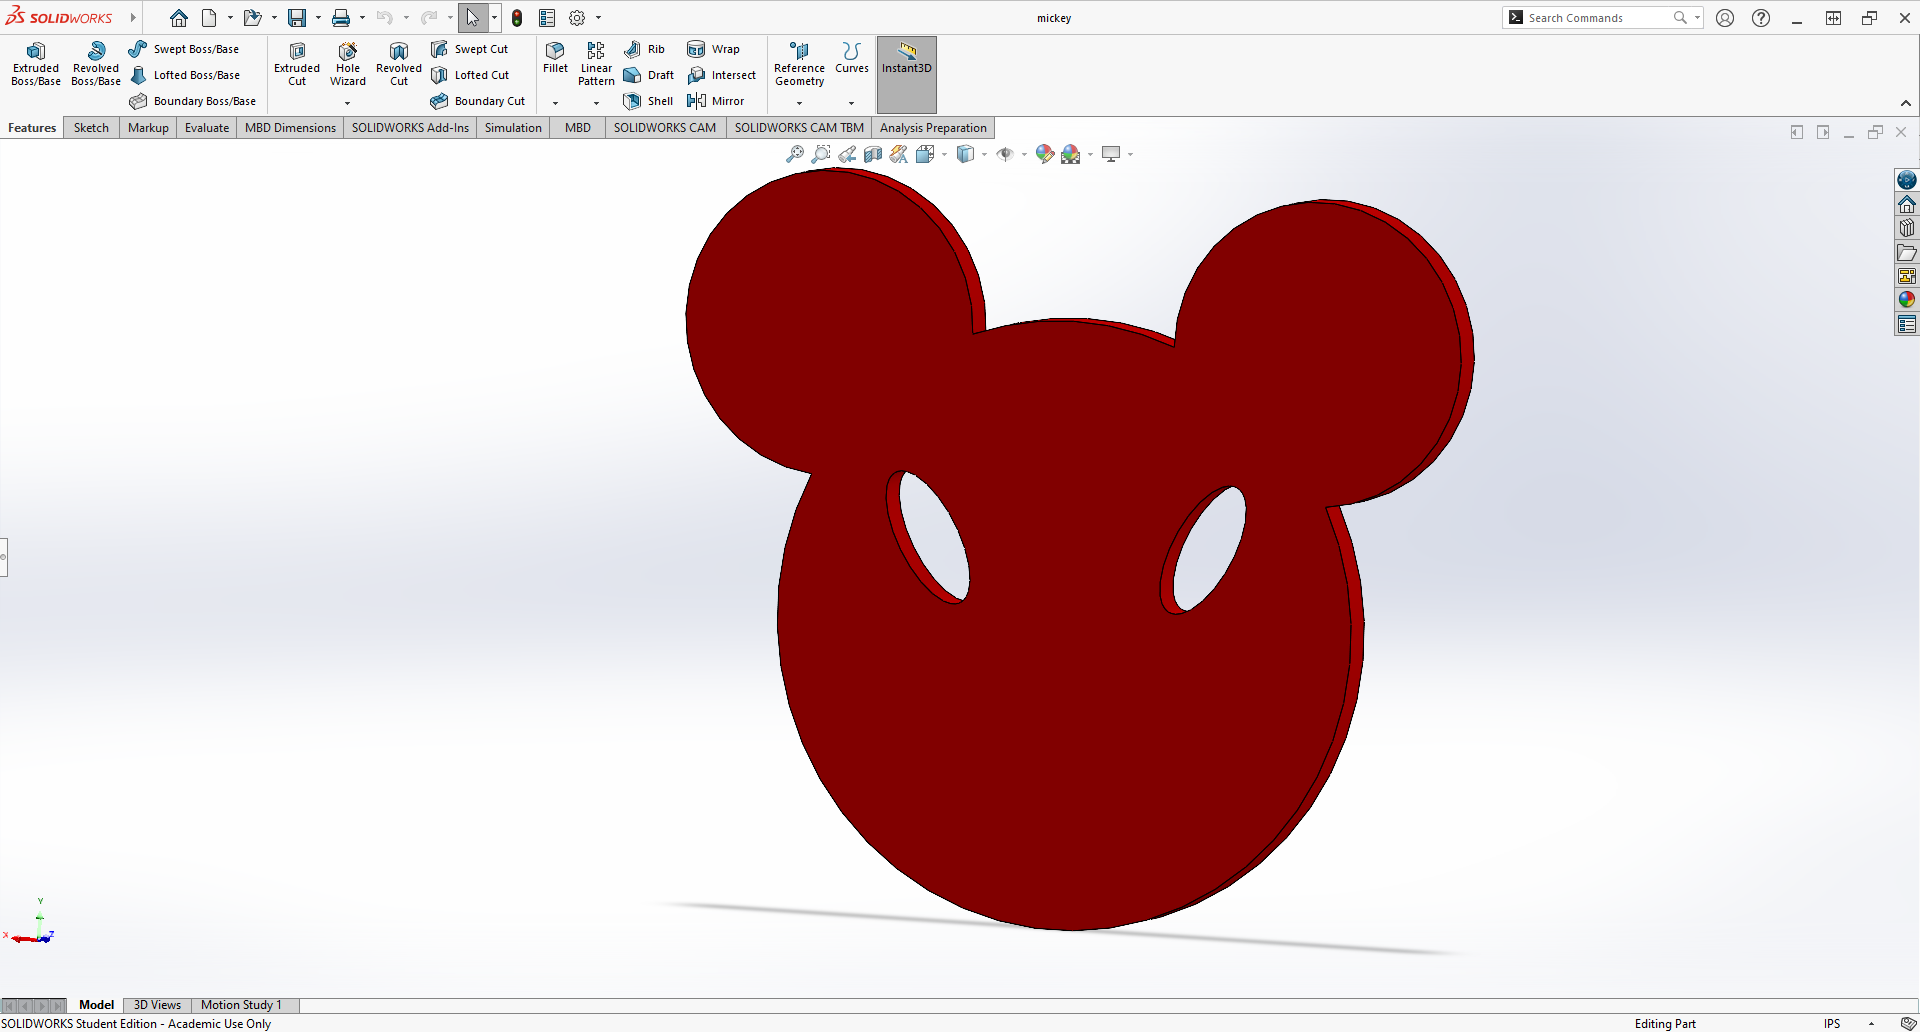Toggle Hide/Show Items eye icon
The width and height of the screenshot is (1920, 1032).
[x=1005, y=154]
